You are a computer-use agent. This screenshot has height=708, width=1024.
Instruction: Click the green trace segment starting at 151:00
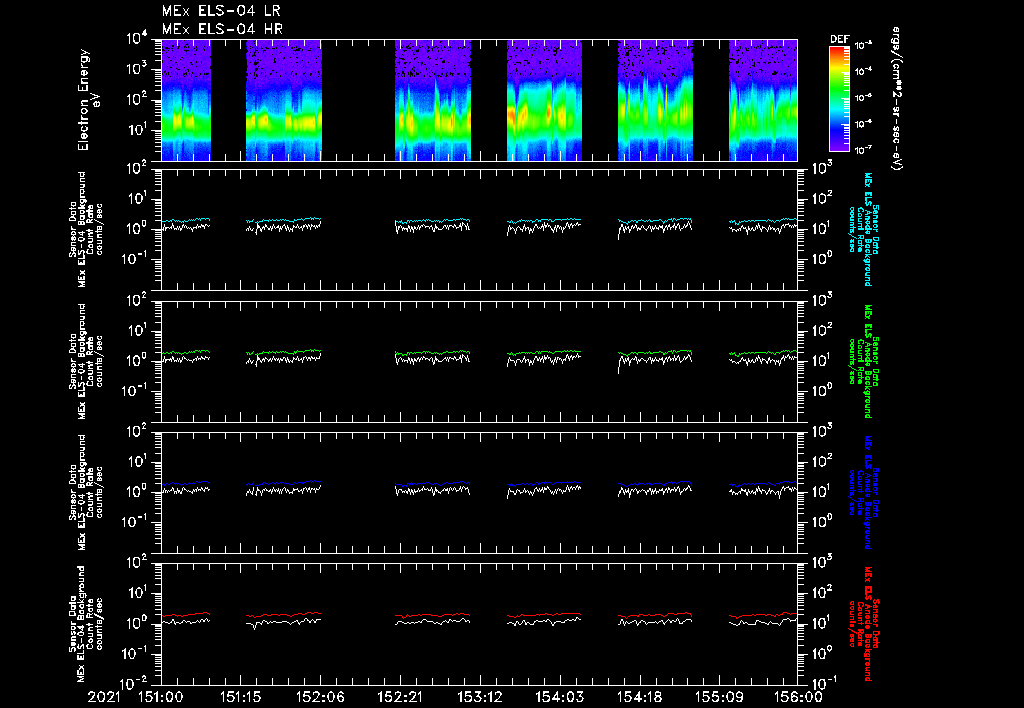click(x=186, y=353)
